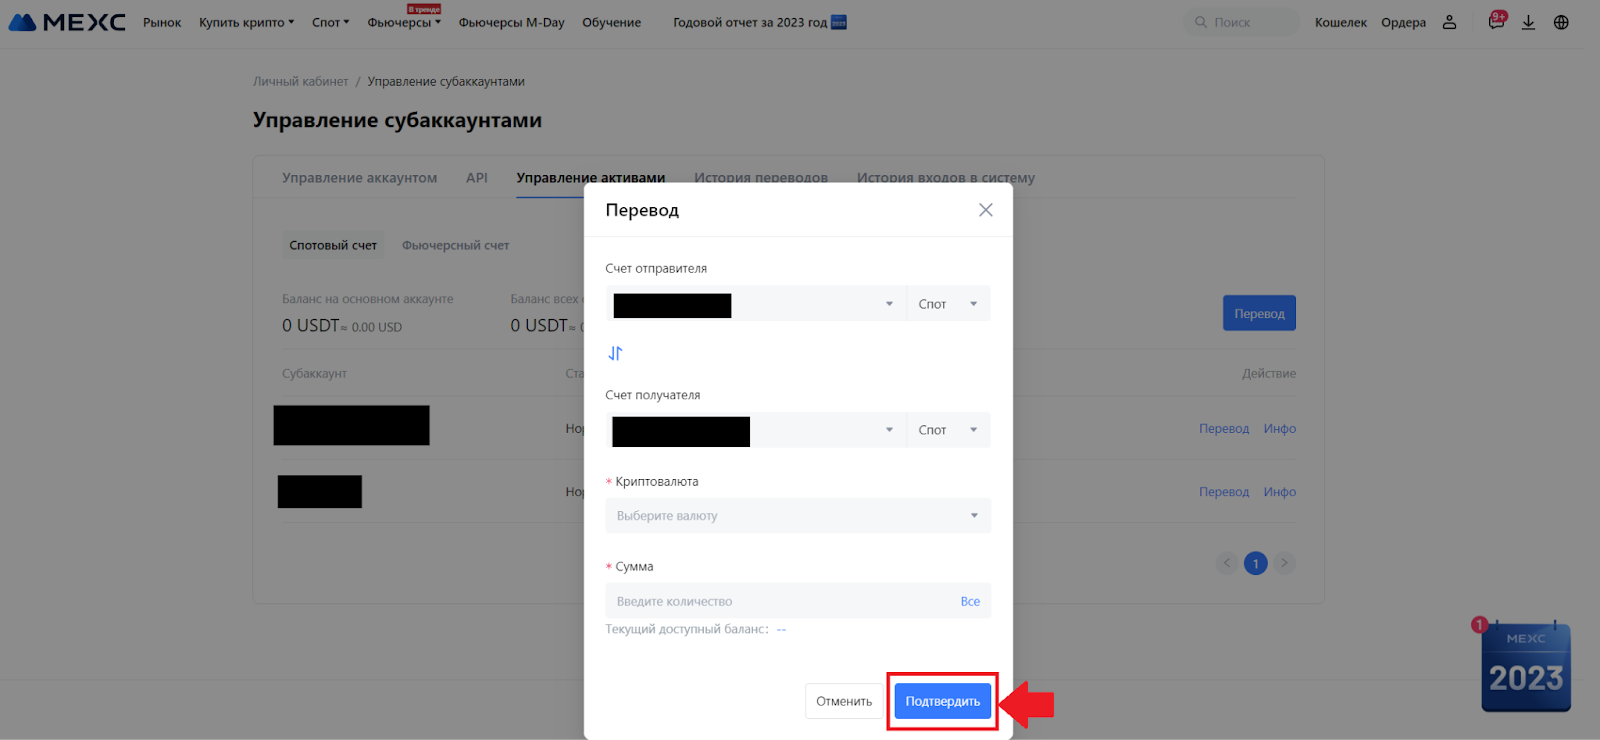Click Инфо link in first subaccount row

point(1280,428)
